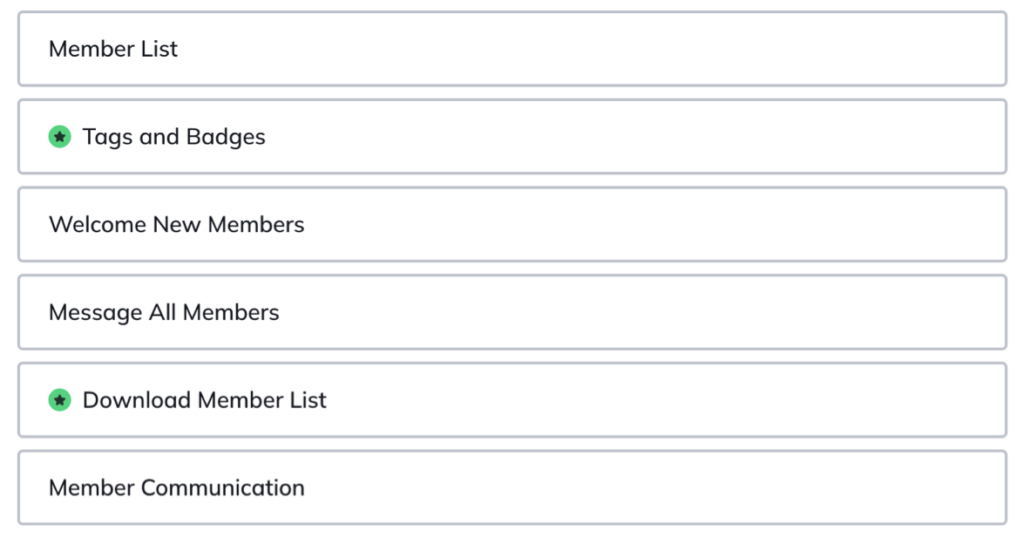1024x538 pixels.
Task: Click the Download Member List text label
Action: (204, 400)
